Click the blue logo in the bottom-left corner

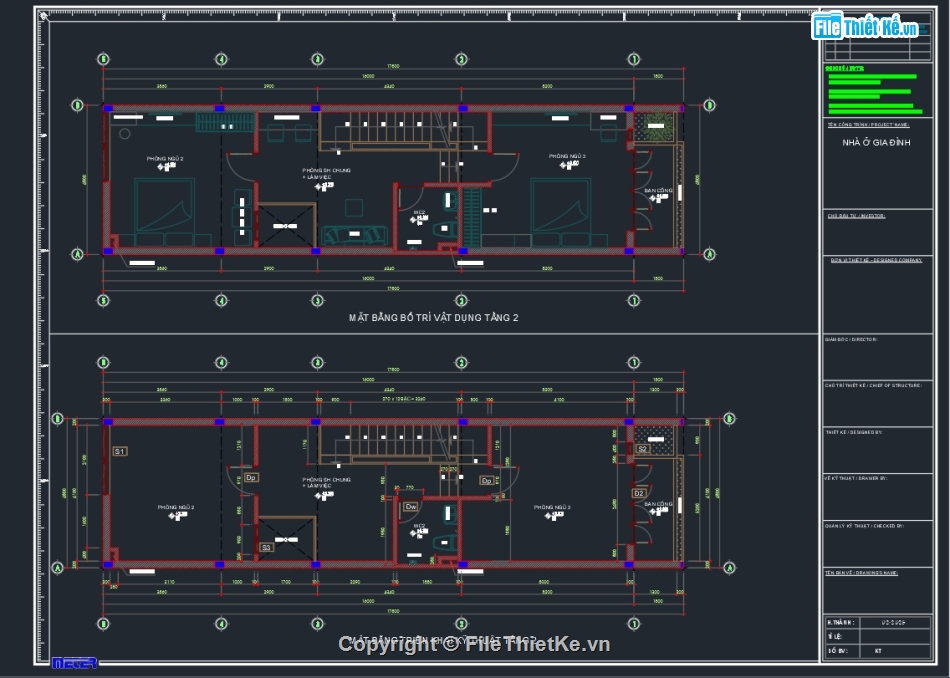coord(74,662)
